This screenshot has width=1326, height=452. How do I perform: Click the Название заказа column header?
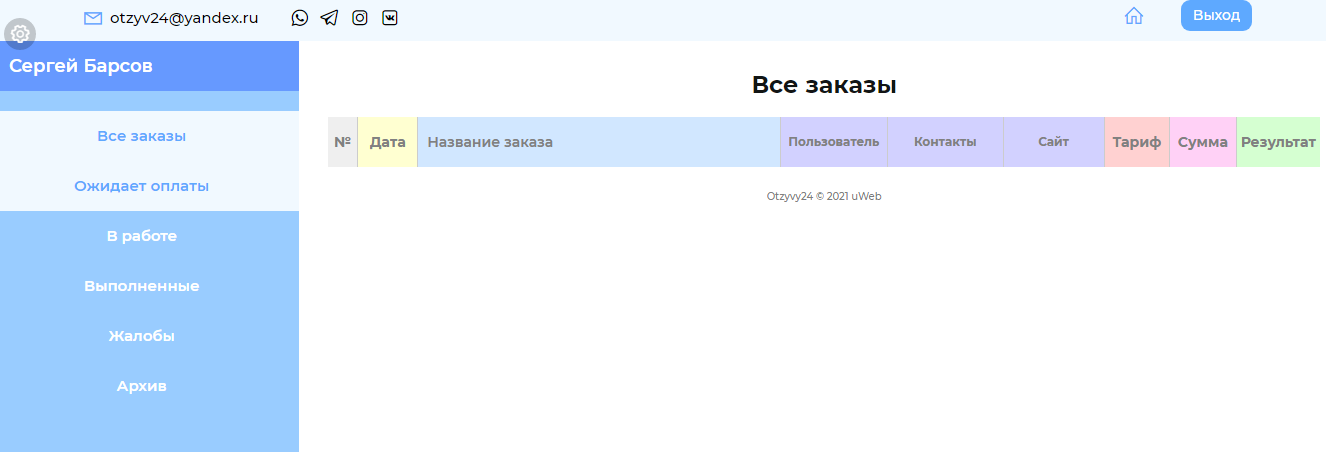point(599,142)
